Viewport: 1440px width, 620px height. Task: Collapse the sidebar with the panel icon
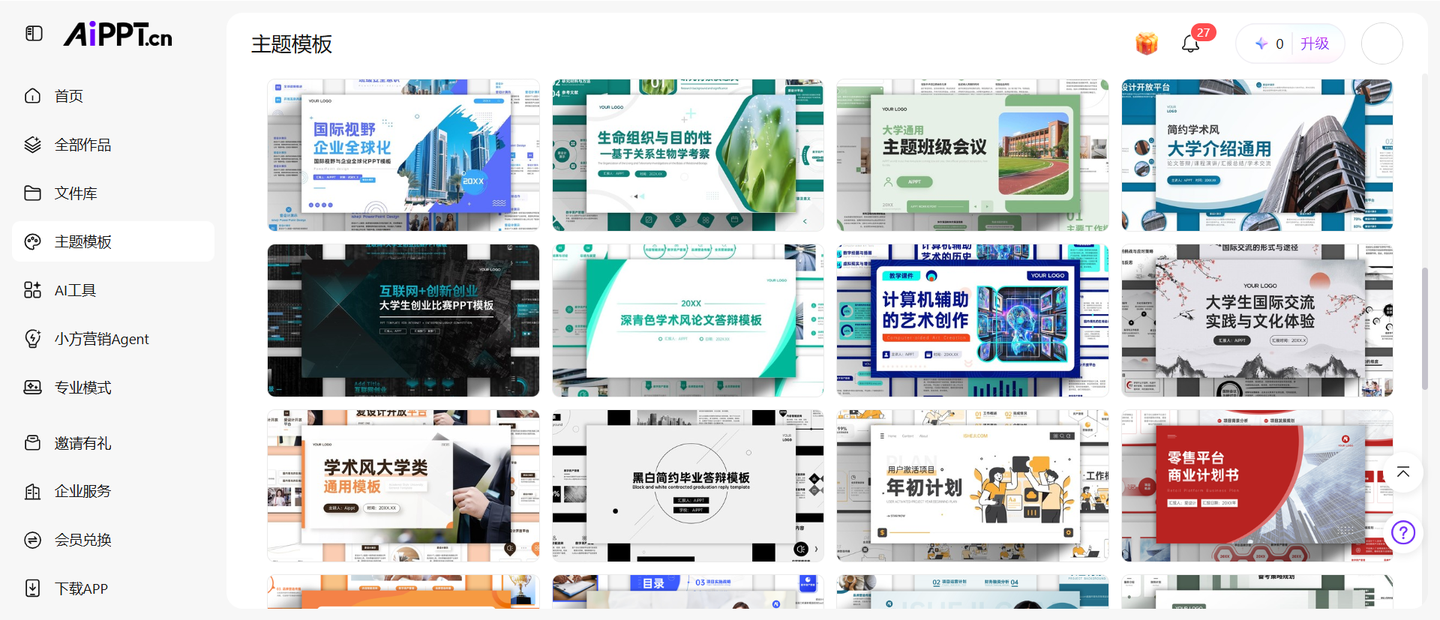click(34, 33)
